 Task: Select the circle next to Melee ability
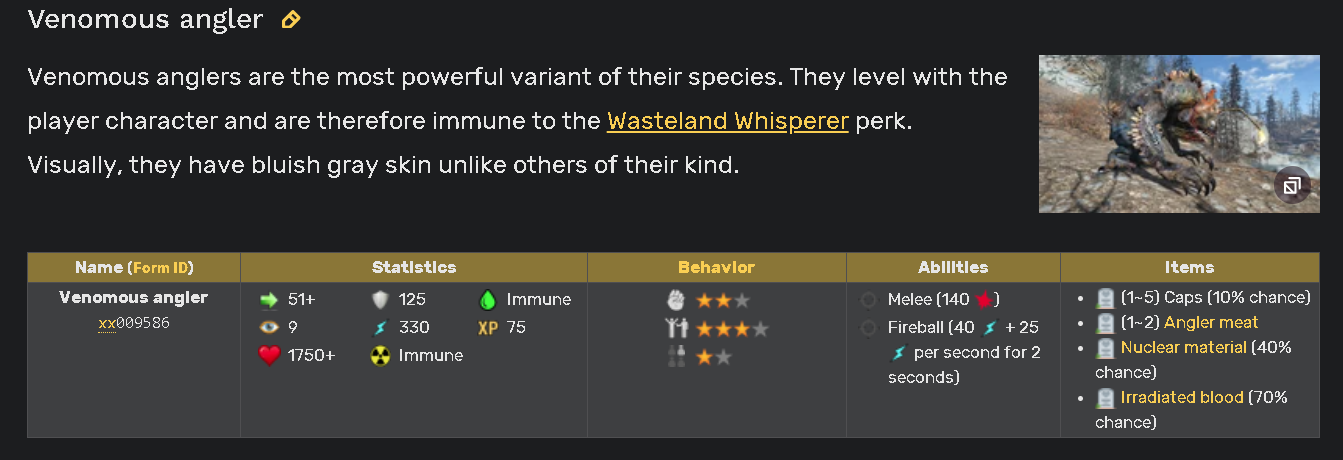click(869, 300)
